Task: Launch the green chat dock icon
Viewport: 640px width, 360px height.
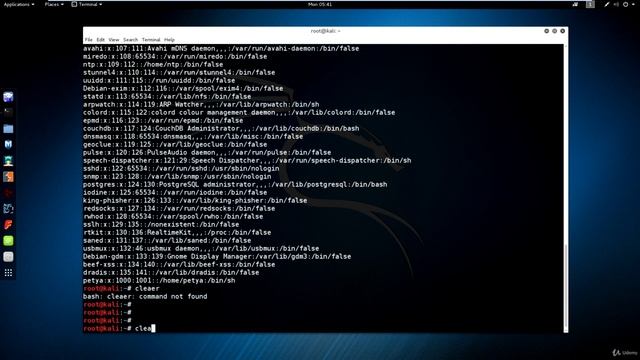Action: tap(8, 240)
